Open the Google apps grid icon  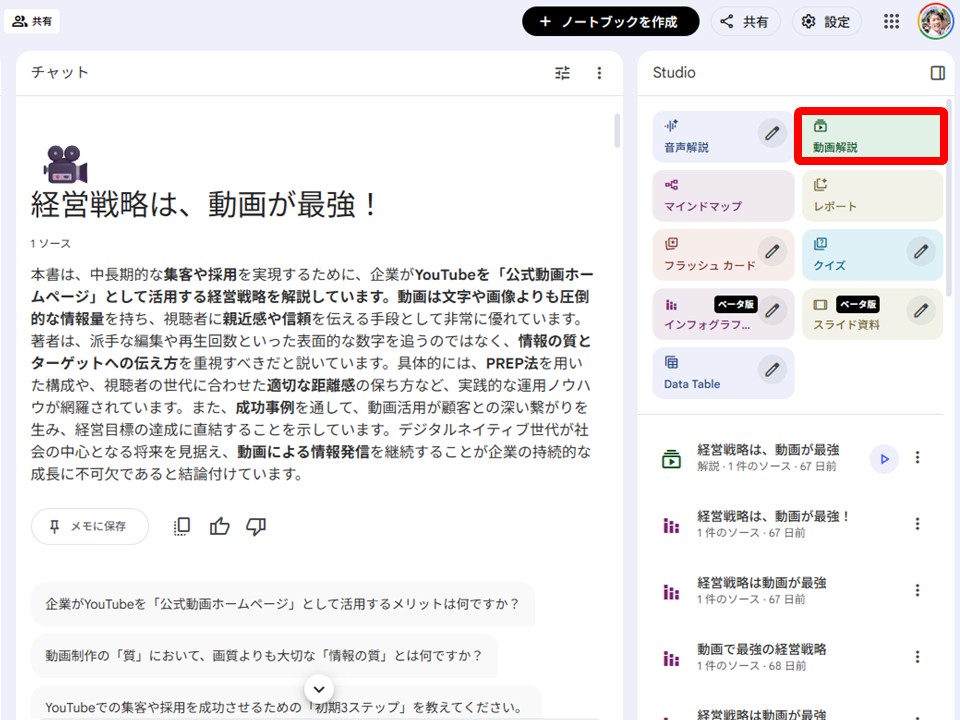tap(891, 21)
